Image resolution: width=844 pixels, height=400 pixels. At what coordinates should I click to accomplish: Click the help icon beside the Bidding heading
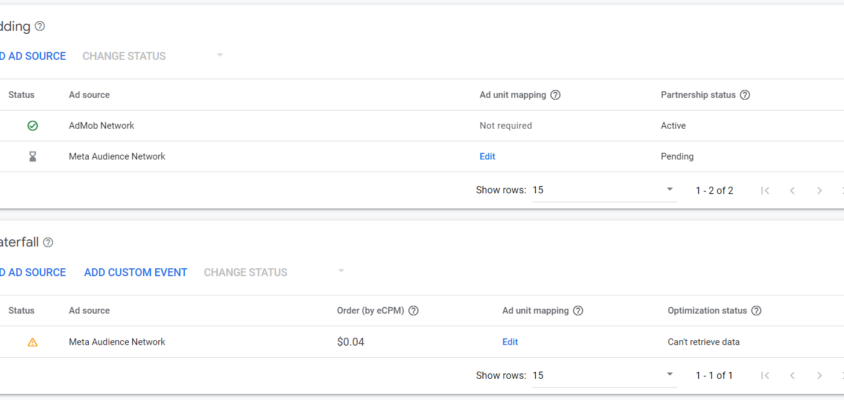[40, 27]
